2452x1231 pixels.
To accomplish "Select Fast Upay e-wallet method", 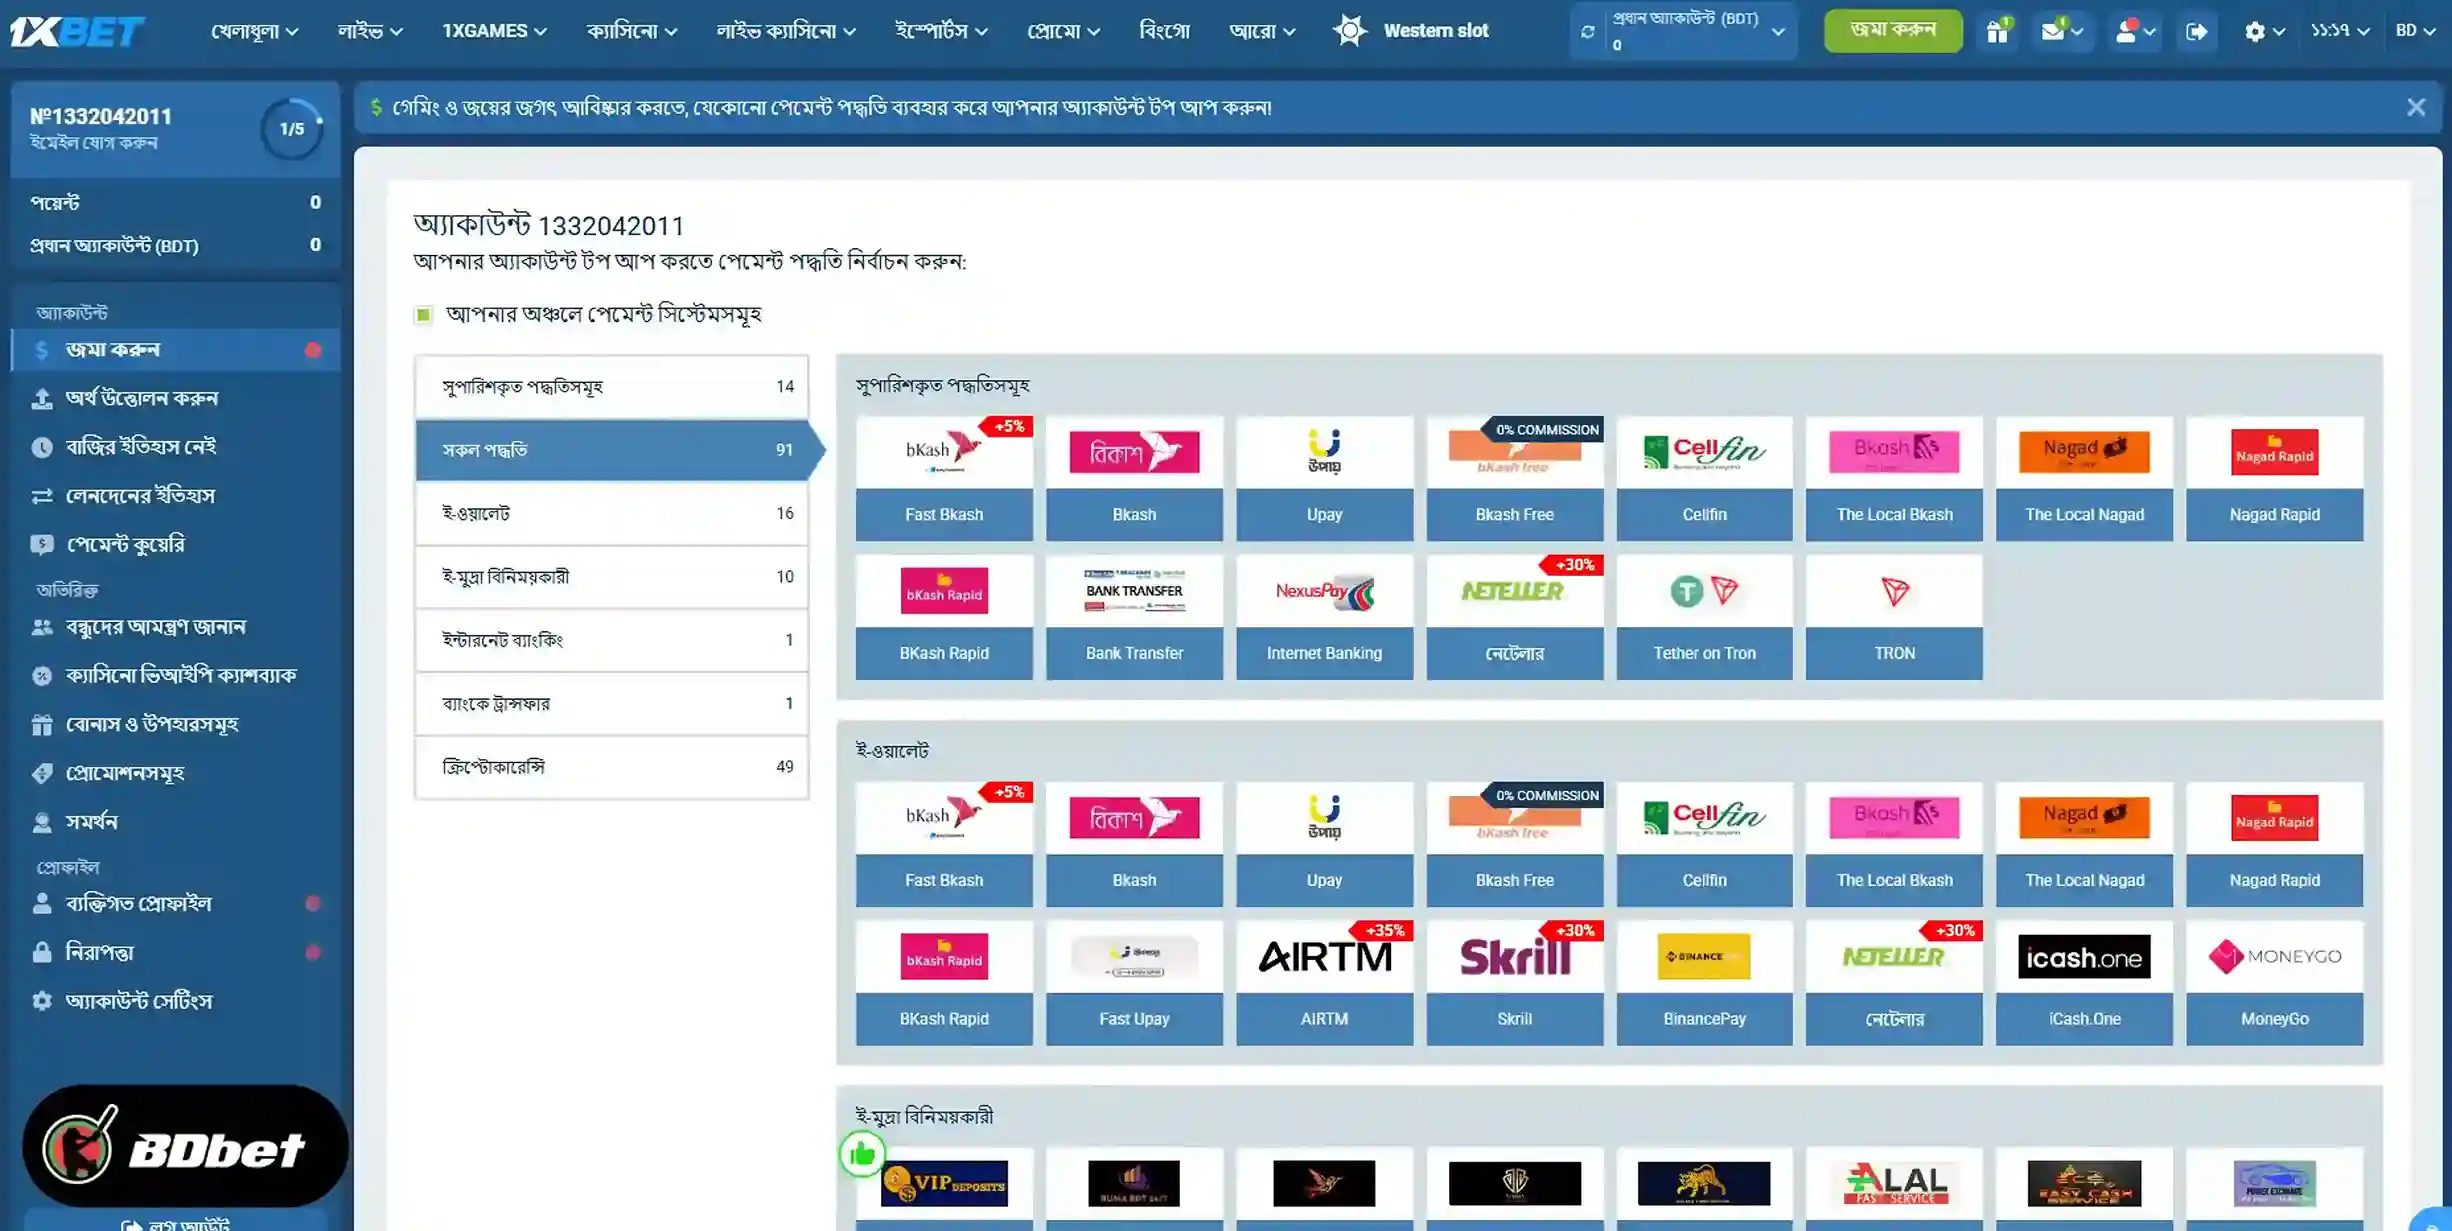I will (1134, 983).
